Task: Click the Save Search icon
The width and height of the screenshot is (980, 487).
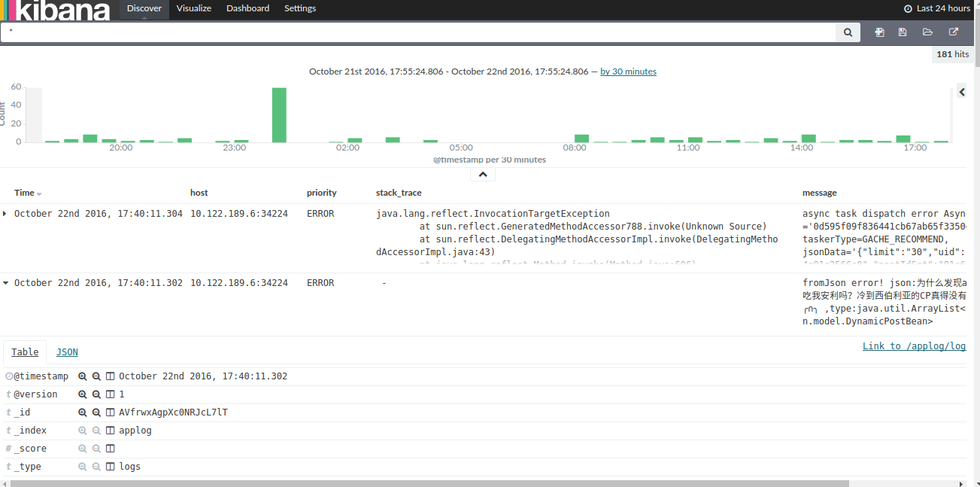Action: pos(903,32)
